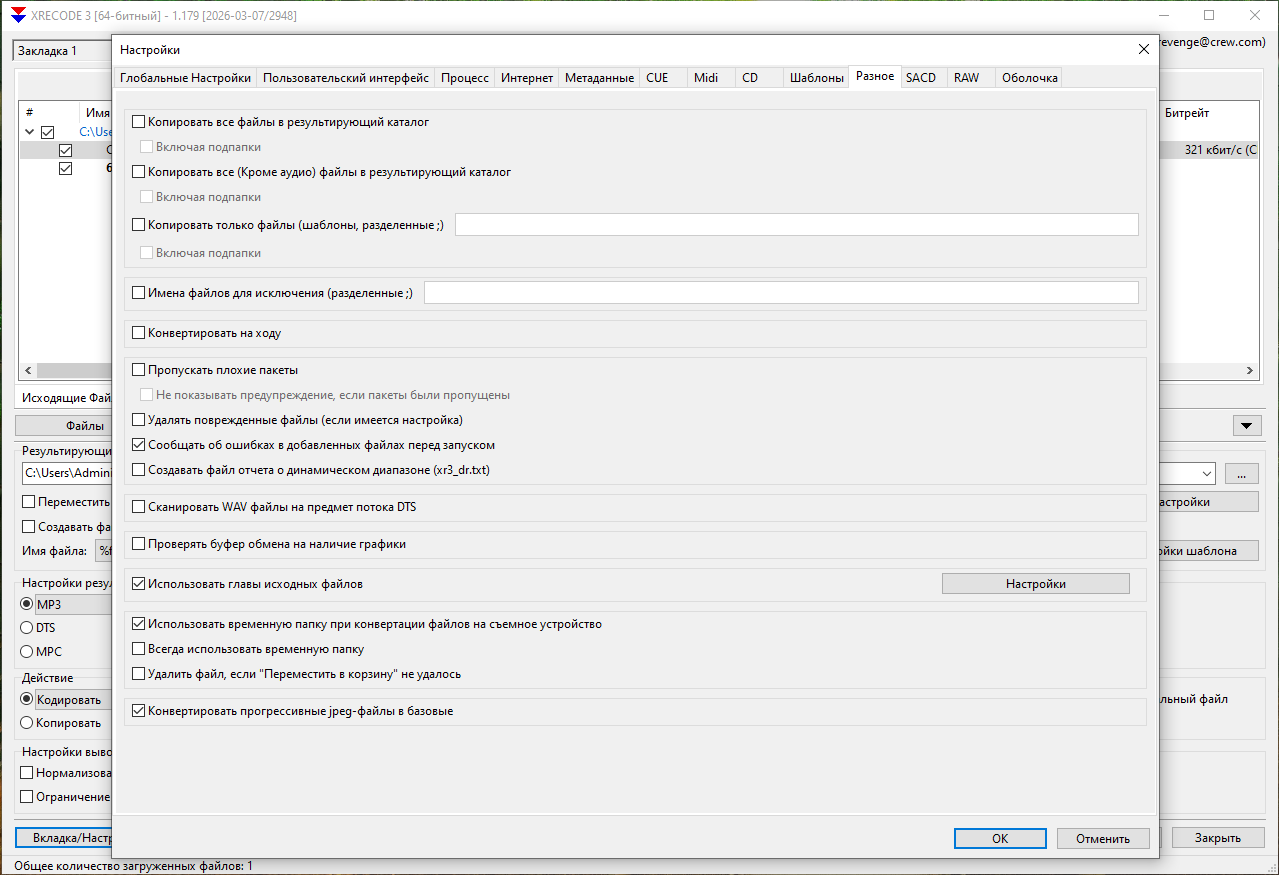Image resolution: width=1279 pixels, height=875 pixels.
Task: Open the output folder dropdown arrow
Action: (1206, 473)
